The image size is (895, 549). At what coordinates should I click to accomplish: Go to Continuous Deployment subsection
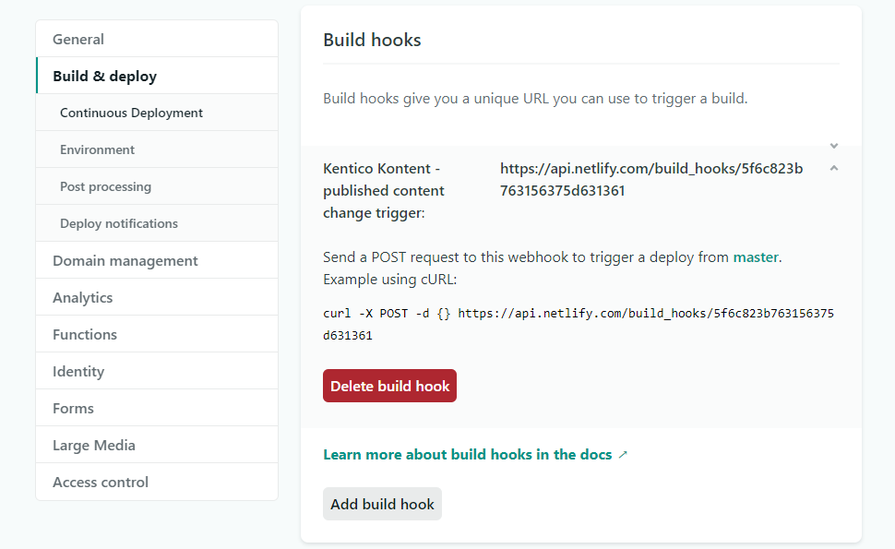point(131,114)
